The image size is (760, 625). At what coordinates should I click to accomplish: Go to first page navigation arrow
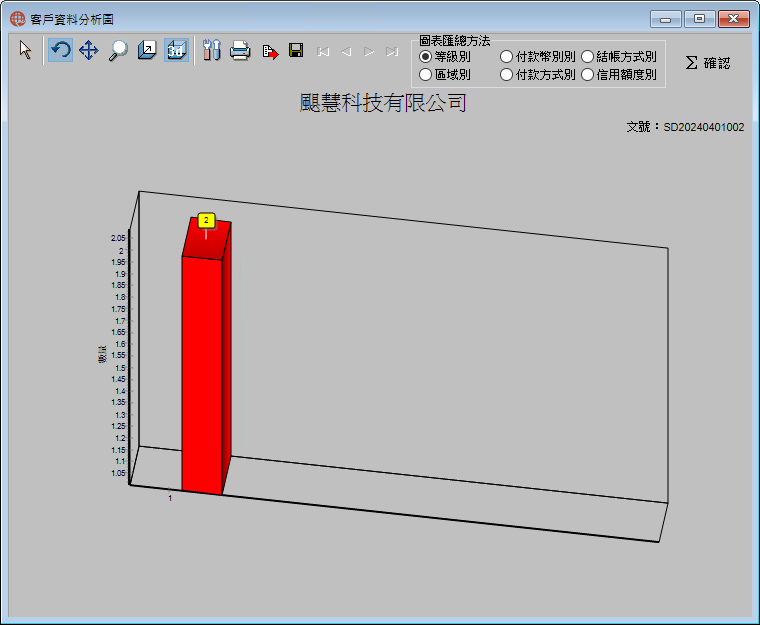coord(323,51)
